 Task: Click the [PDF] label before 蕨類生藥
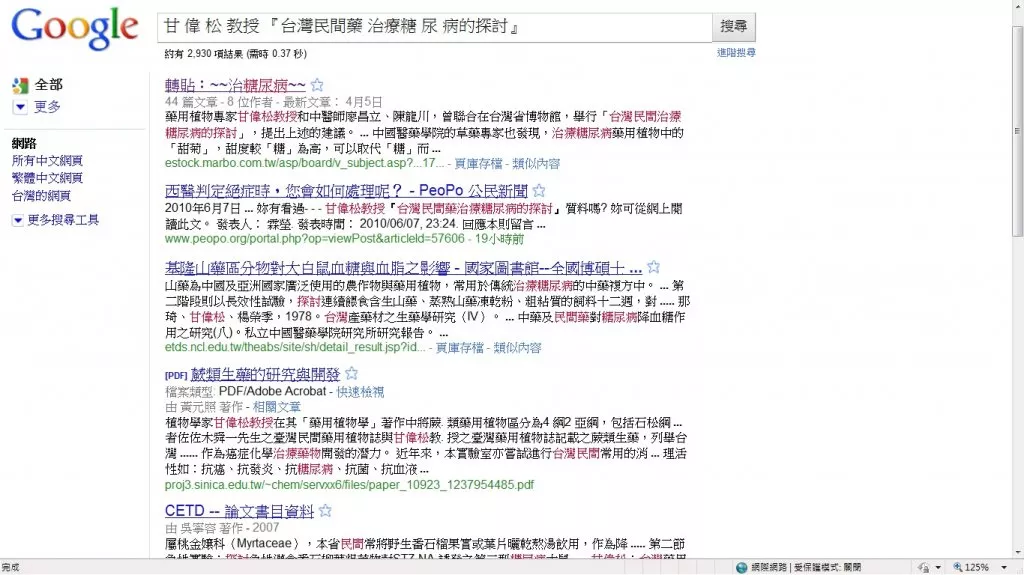pos(176,375)
